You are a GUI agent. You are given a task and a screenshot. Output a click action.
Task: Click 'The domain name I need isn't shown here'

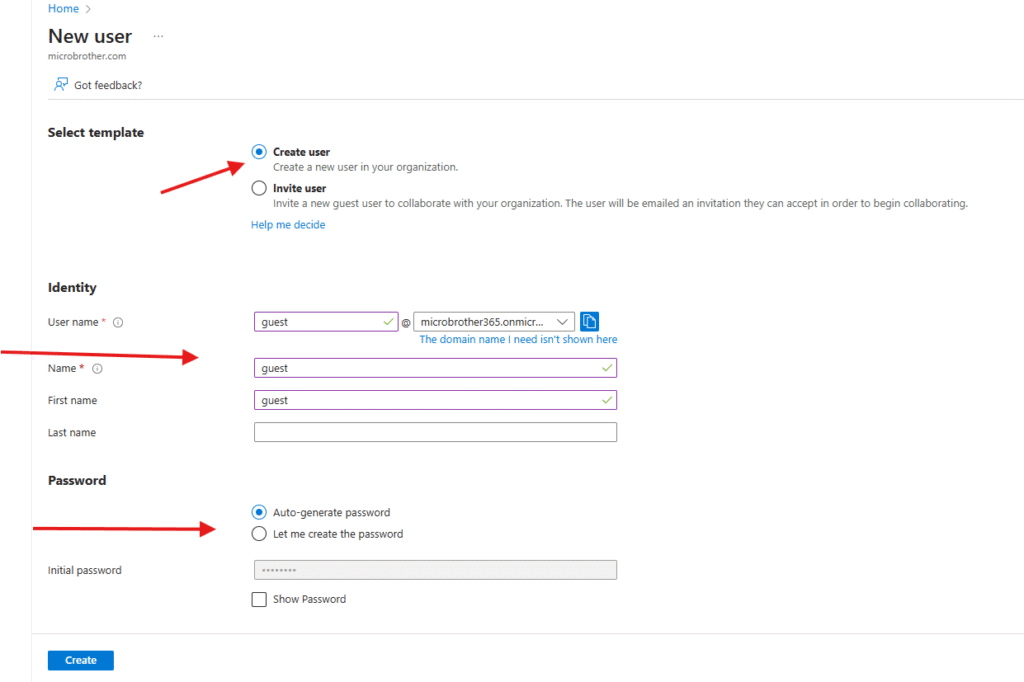(518, 340)
